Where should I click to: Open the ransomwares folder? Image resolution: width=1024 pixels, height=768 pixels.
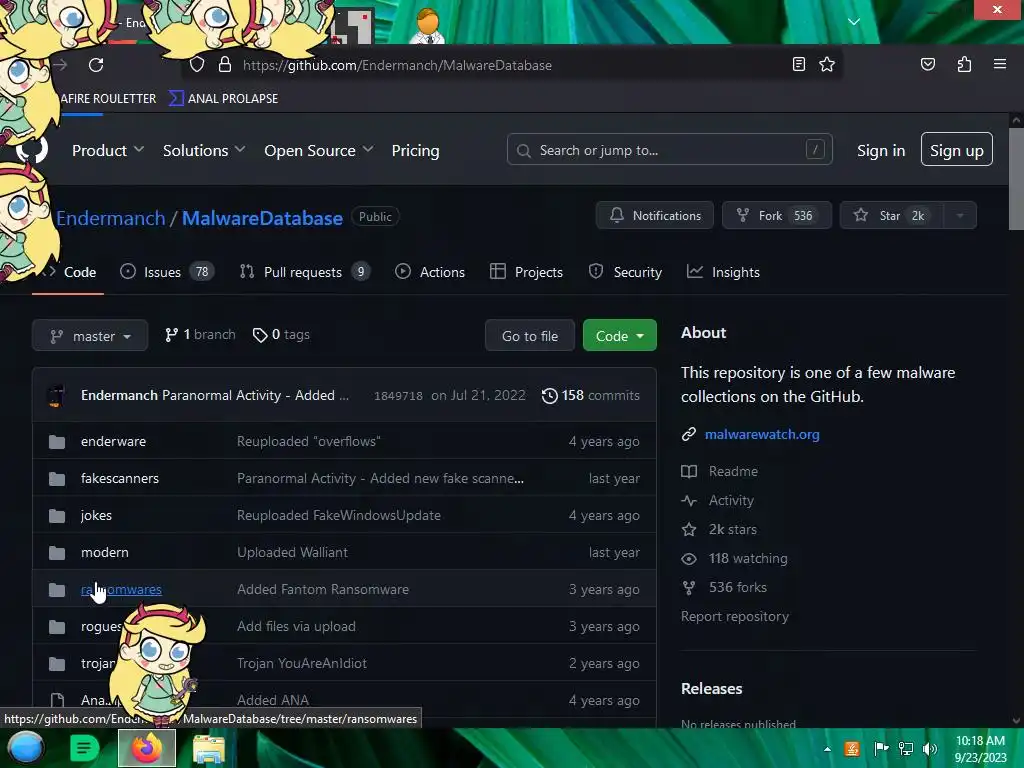(x=121, y=589)
